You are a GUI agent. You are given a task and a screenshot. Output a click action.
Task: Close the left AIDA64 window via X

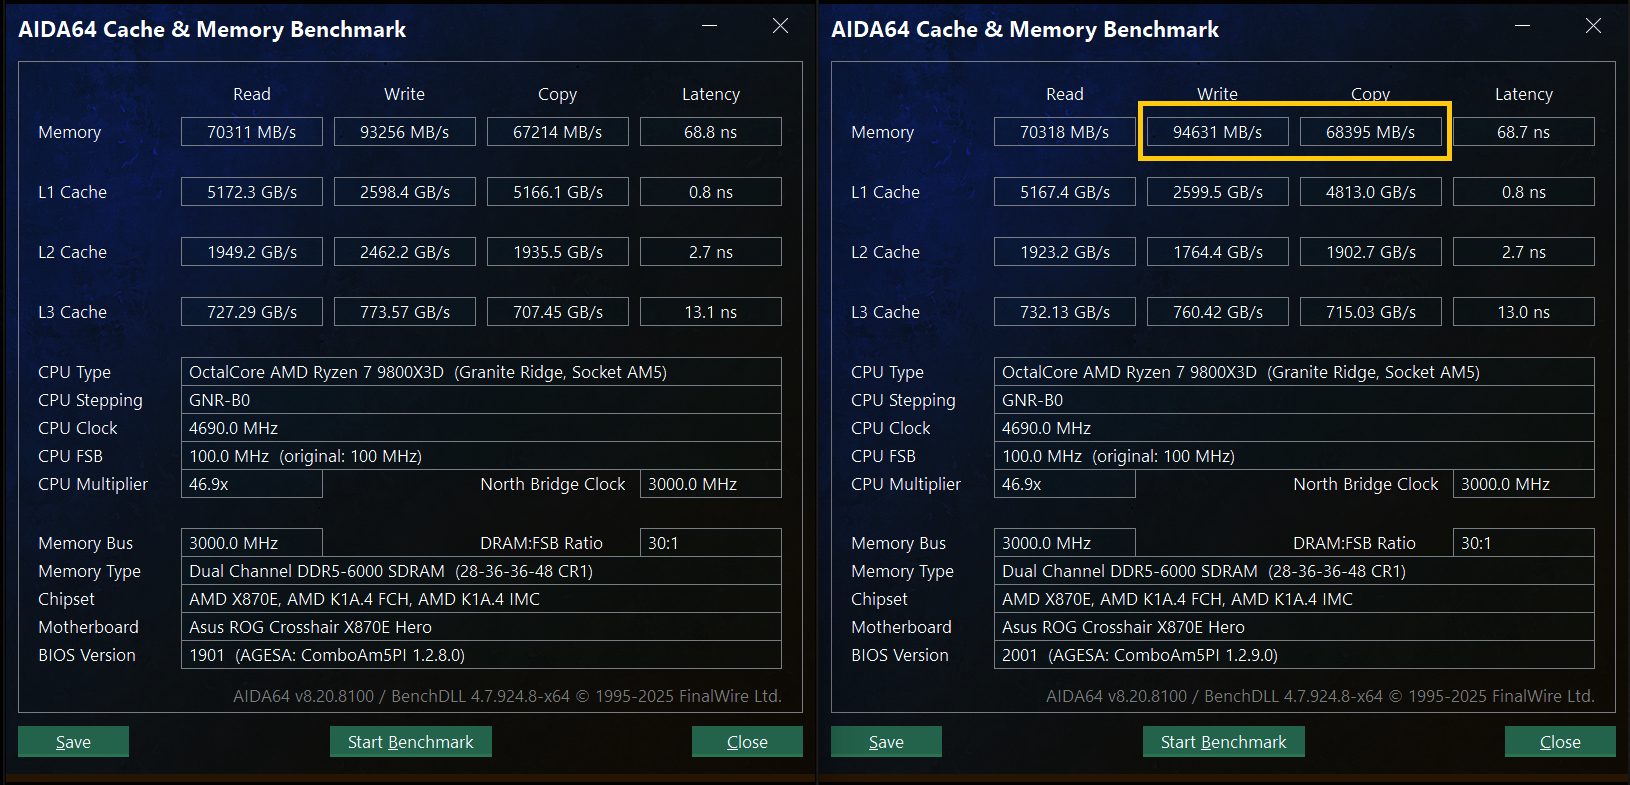coord(781,26)
